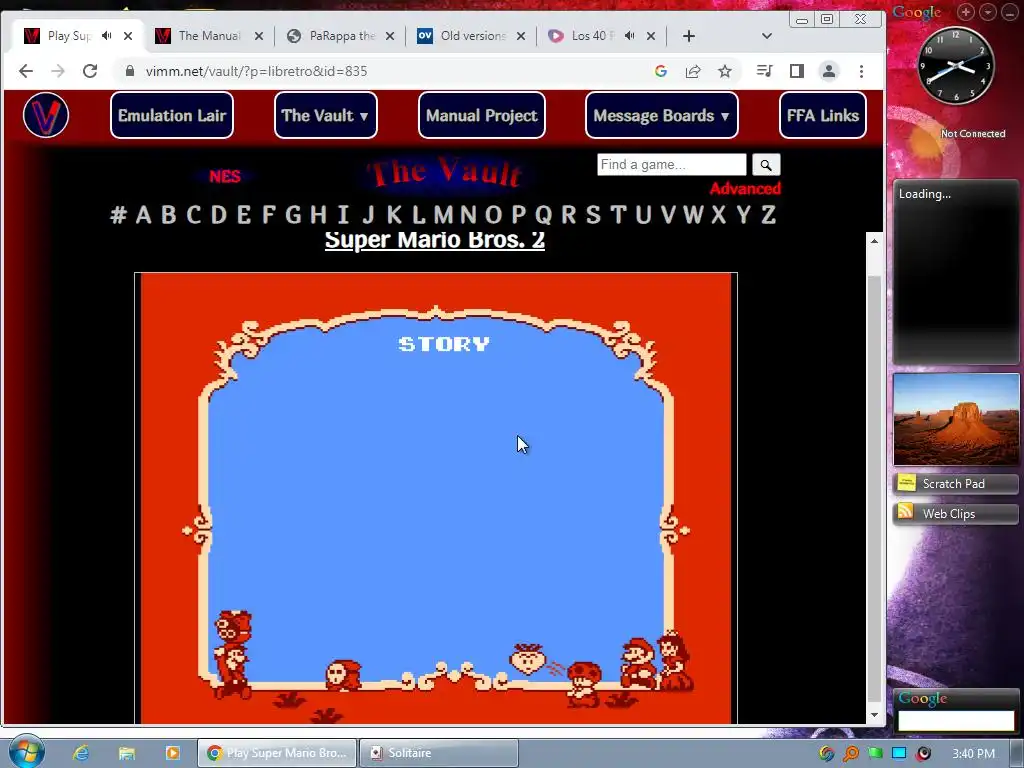This screenshot has width=1024, height=768.
Task: Expand The Vault dropdown menu
Action: (x=325, y=115)
